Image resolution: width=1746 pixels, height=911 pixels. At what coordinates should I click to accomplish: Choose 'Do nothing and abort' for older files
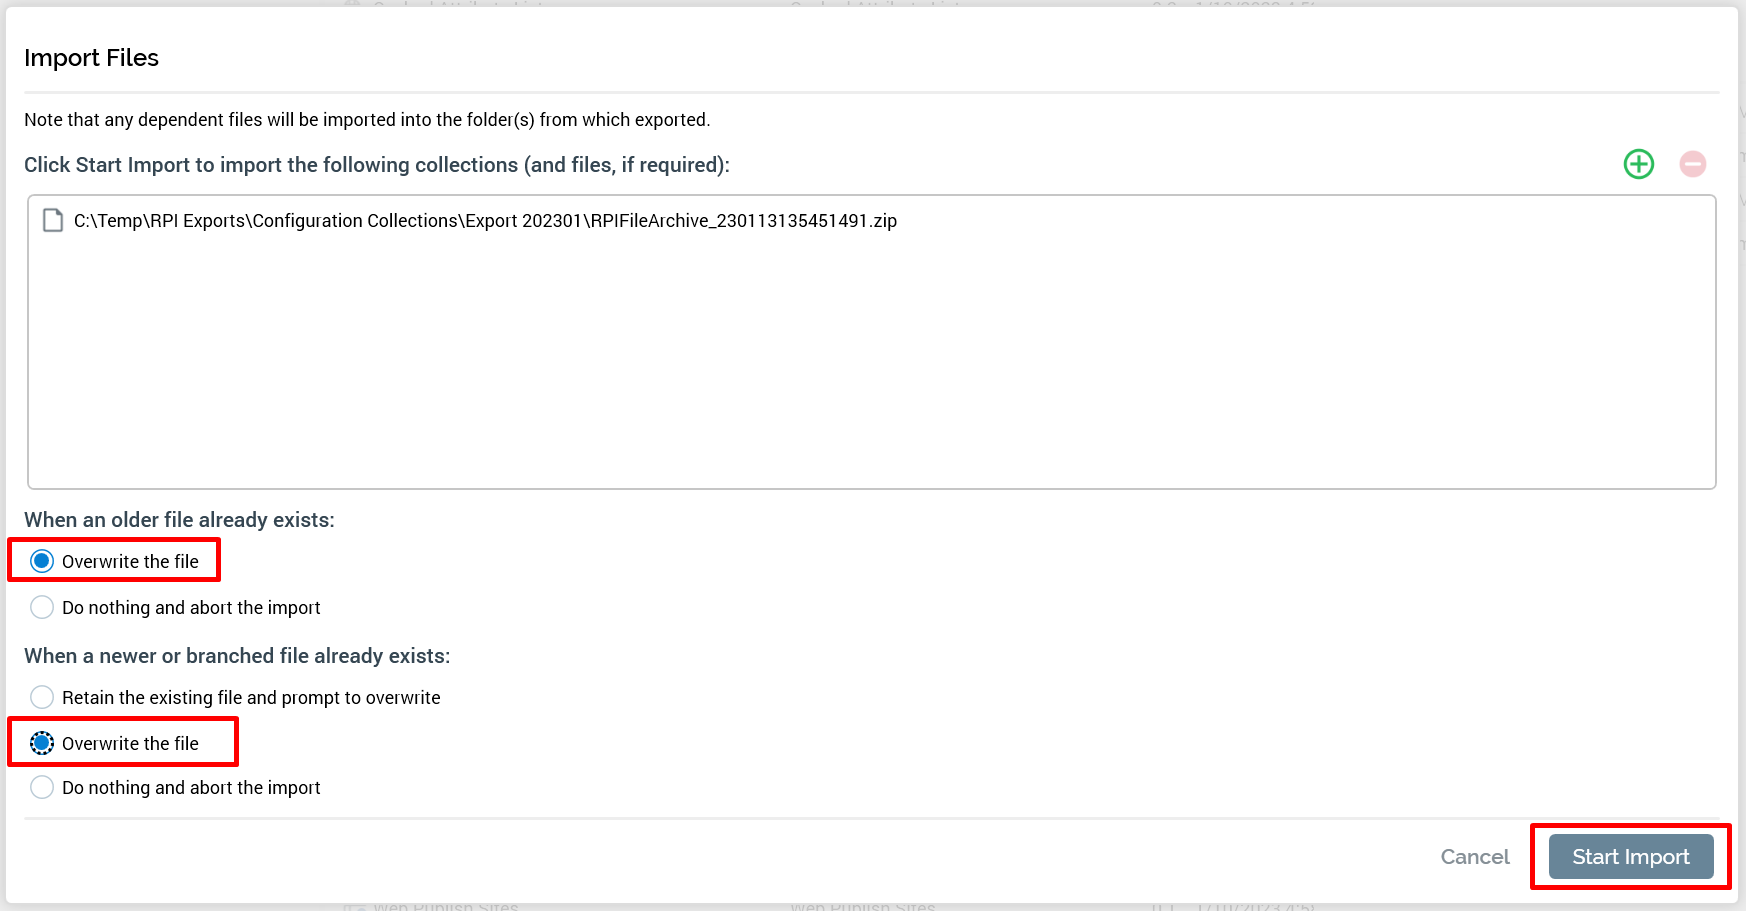pos(42,607)
